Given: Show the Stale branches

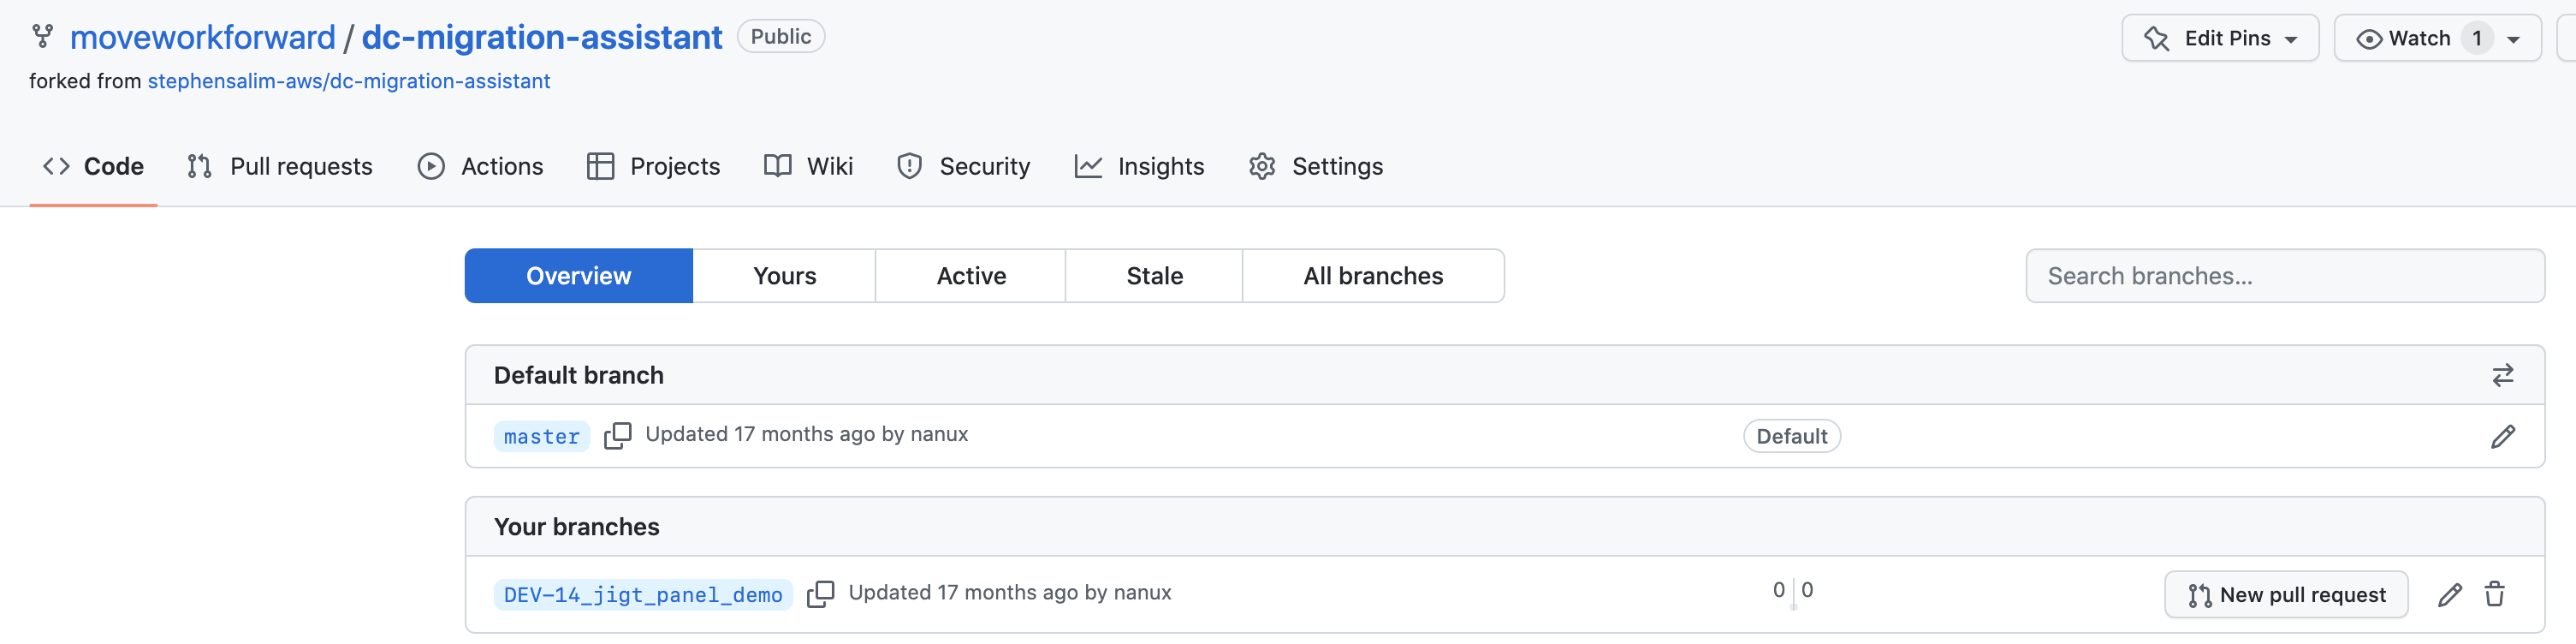Looking at the screenshot, I should point(1154,276).
